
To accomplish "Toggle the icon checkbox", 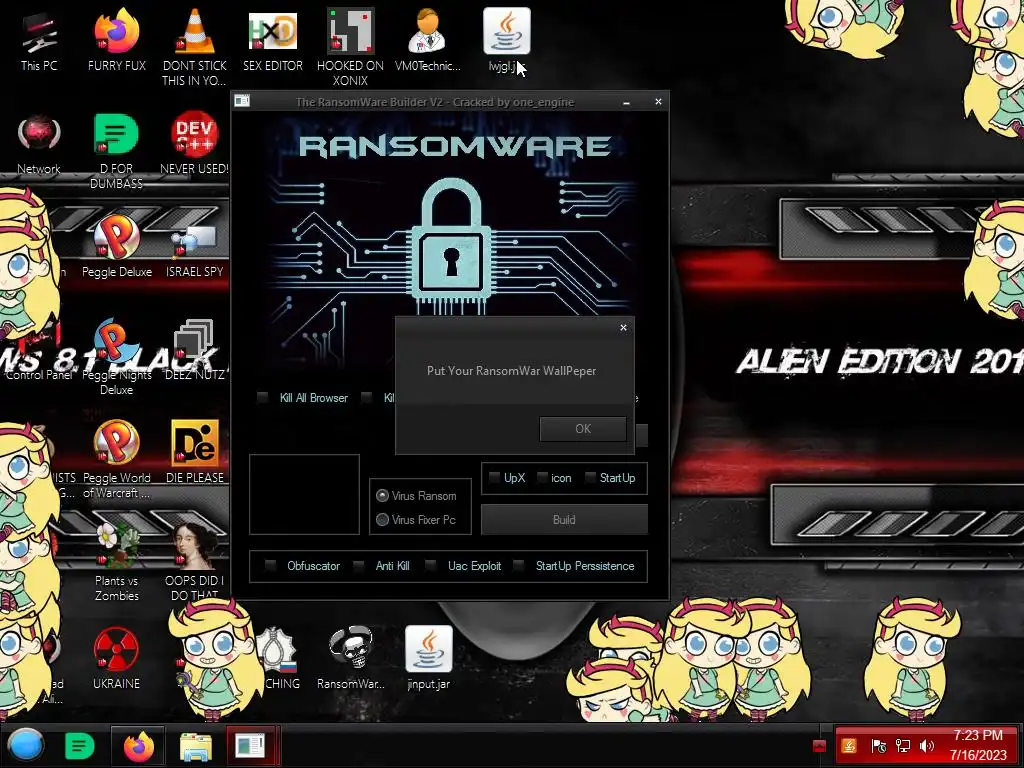I will pyautogui.click(x=542, y=478).
